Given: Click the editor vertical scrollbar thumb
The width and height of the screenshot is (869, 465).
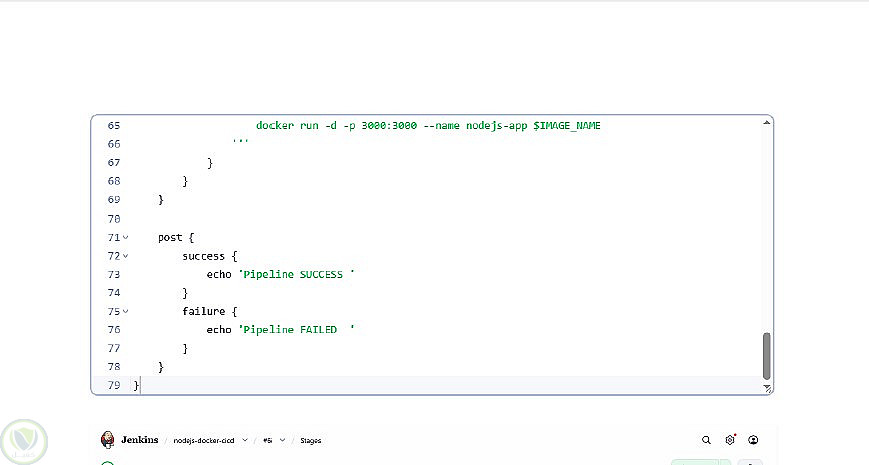Looking at the screenshot, I should [767, 356].
